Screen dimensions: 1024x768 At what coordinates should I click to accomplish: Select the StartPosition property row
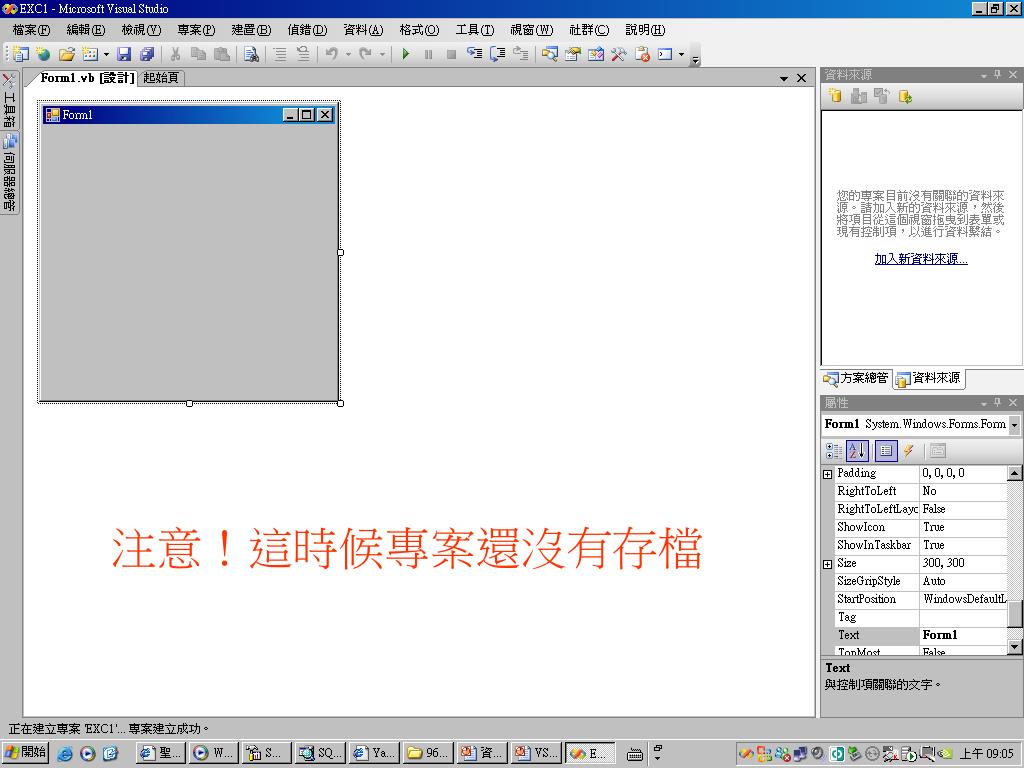pyautogui.click(x=915, y=599)
